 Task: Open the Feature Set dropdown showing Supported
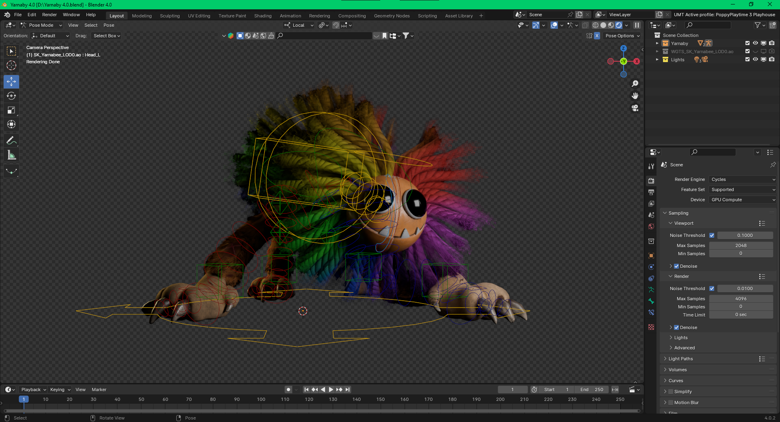[x=743, y=190]
